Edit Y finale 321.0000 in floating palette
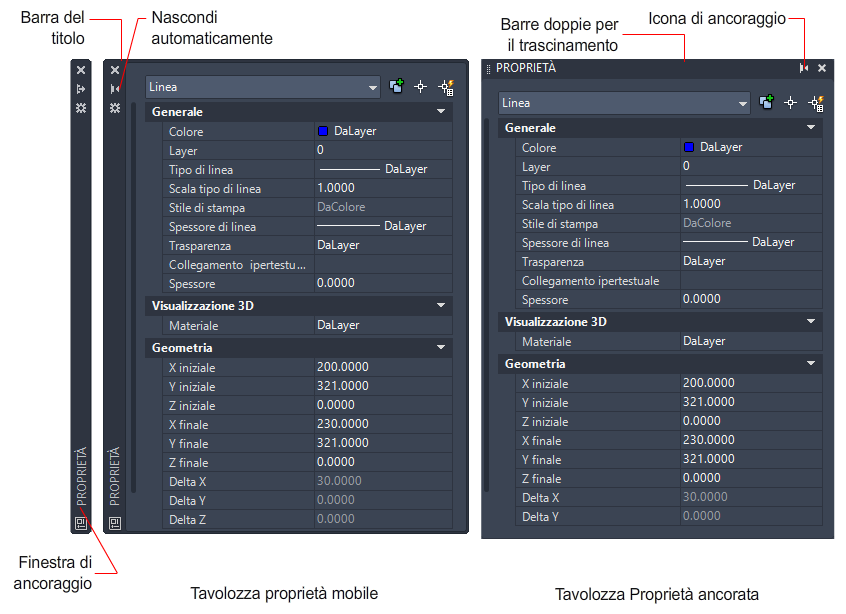846x614 pixels. (x=383, y=443)
